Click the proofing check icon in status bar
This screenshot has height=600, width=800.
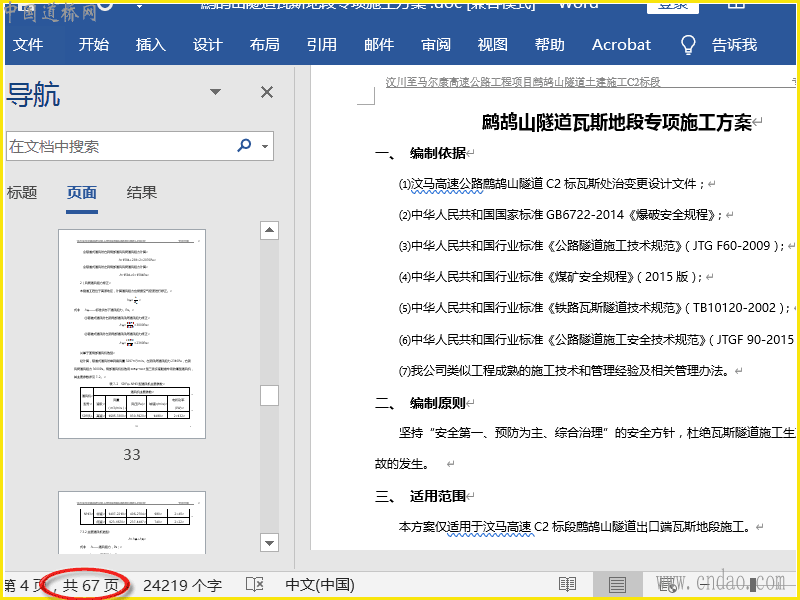coord(255,585)
